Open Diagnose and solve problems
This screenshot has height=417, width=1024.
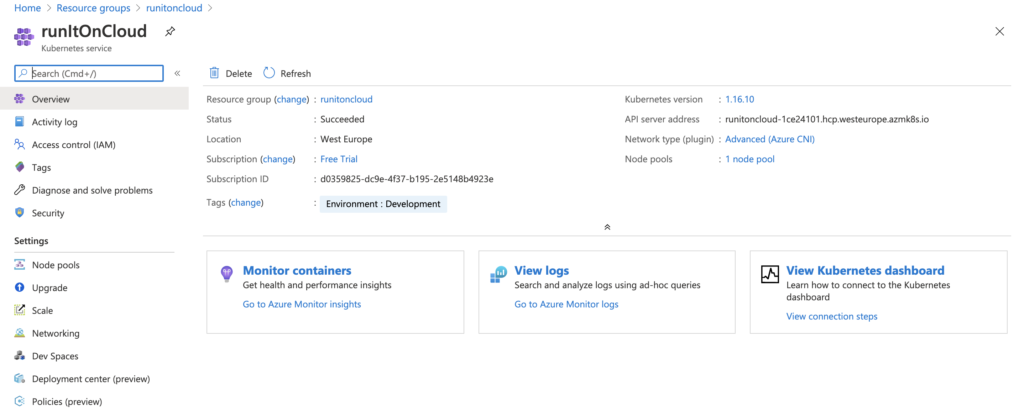(x=91, y=190)
